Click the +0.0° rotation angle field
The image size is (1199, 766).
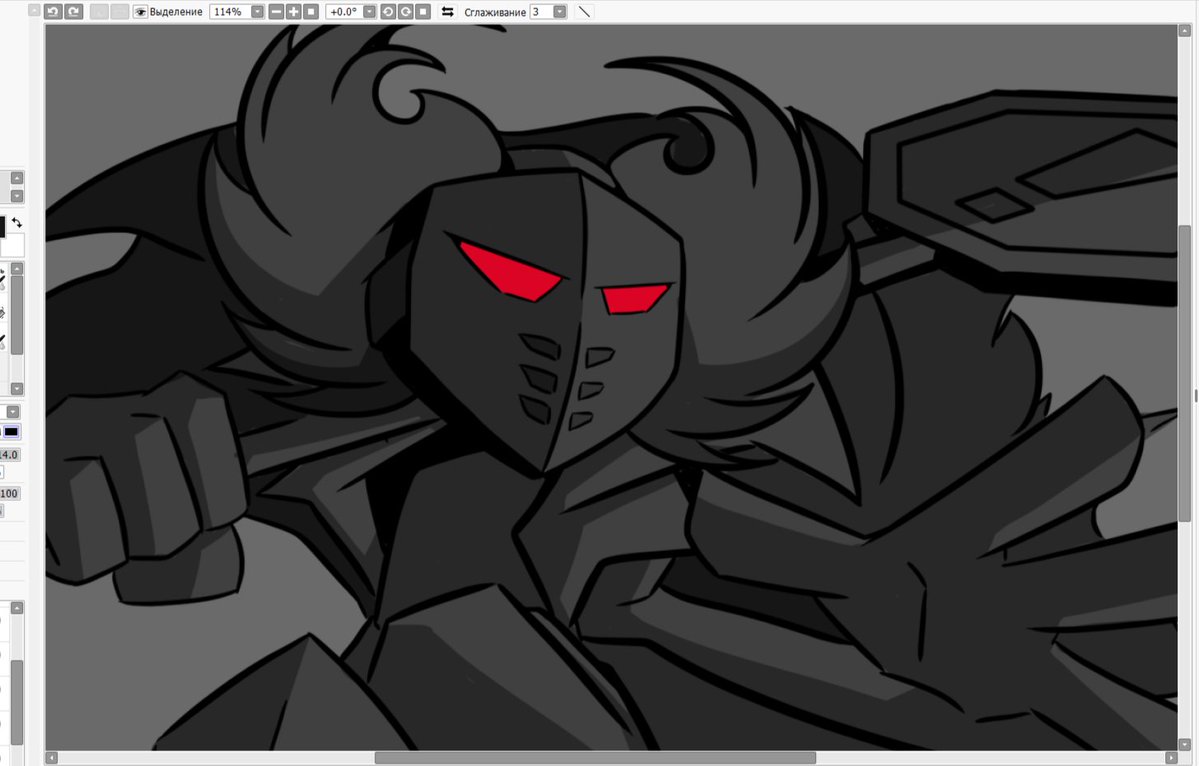pyautogui.click(x=344, y=11)
